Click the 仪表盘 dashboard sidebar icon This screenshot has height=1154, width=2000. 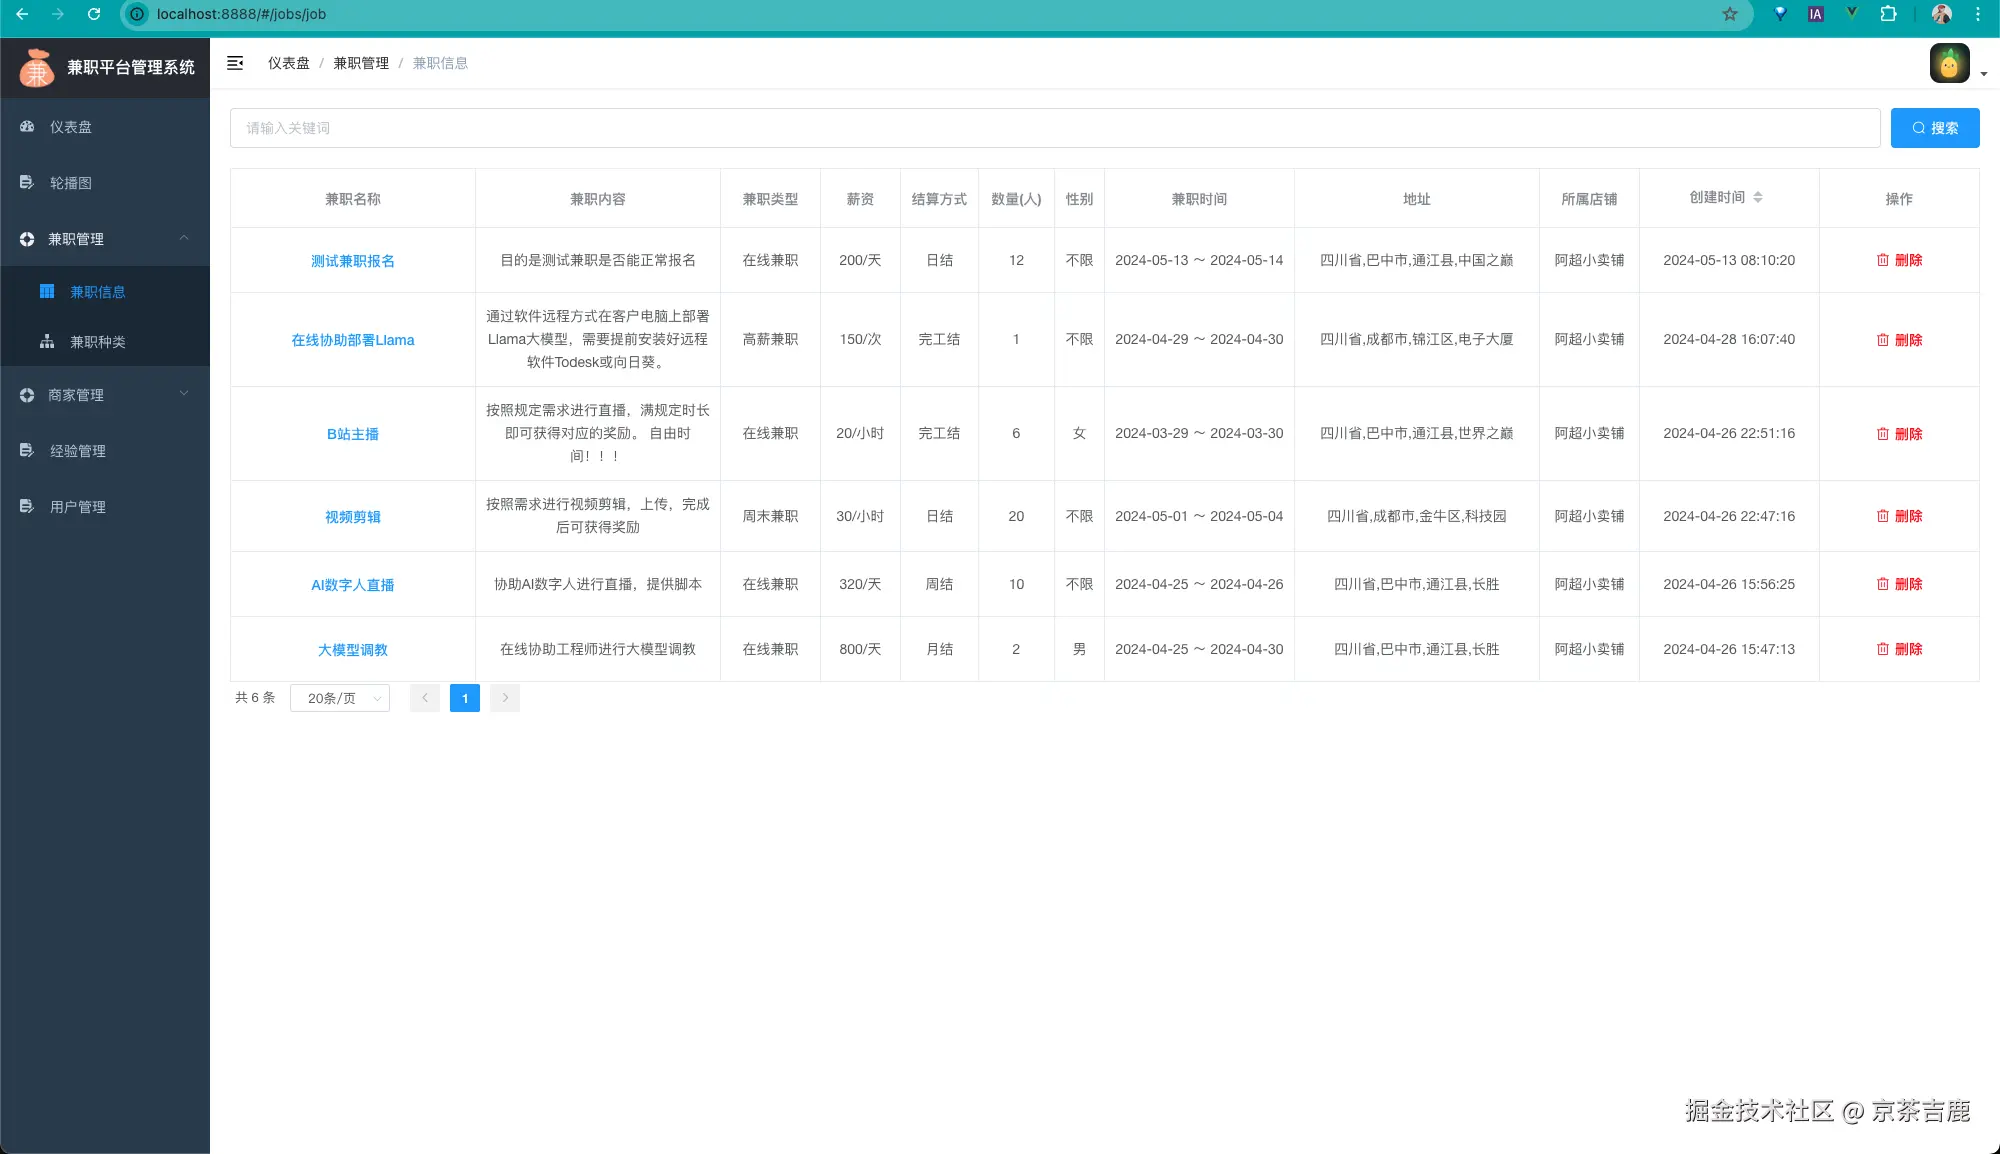click(27, 127)
